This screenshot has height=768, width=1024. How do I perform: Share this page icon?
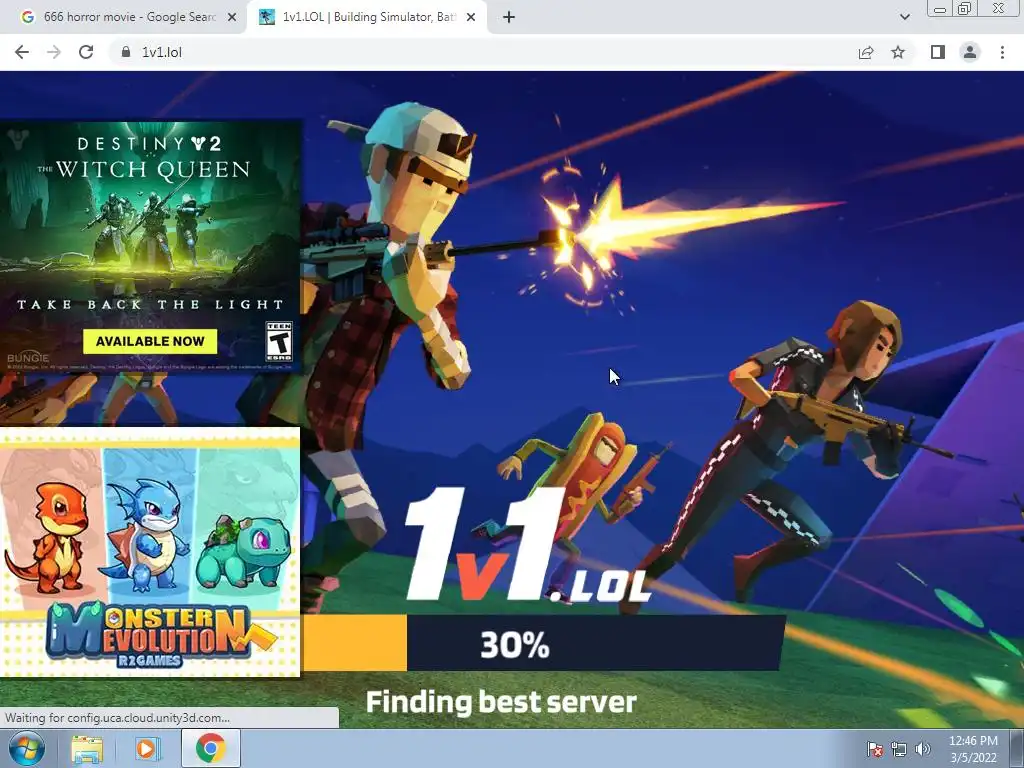(x=866, y=52)
